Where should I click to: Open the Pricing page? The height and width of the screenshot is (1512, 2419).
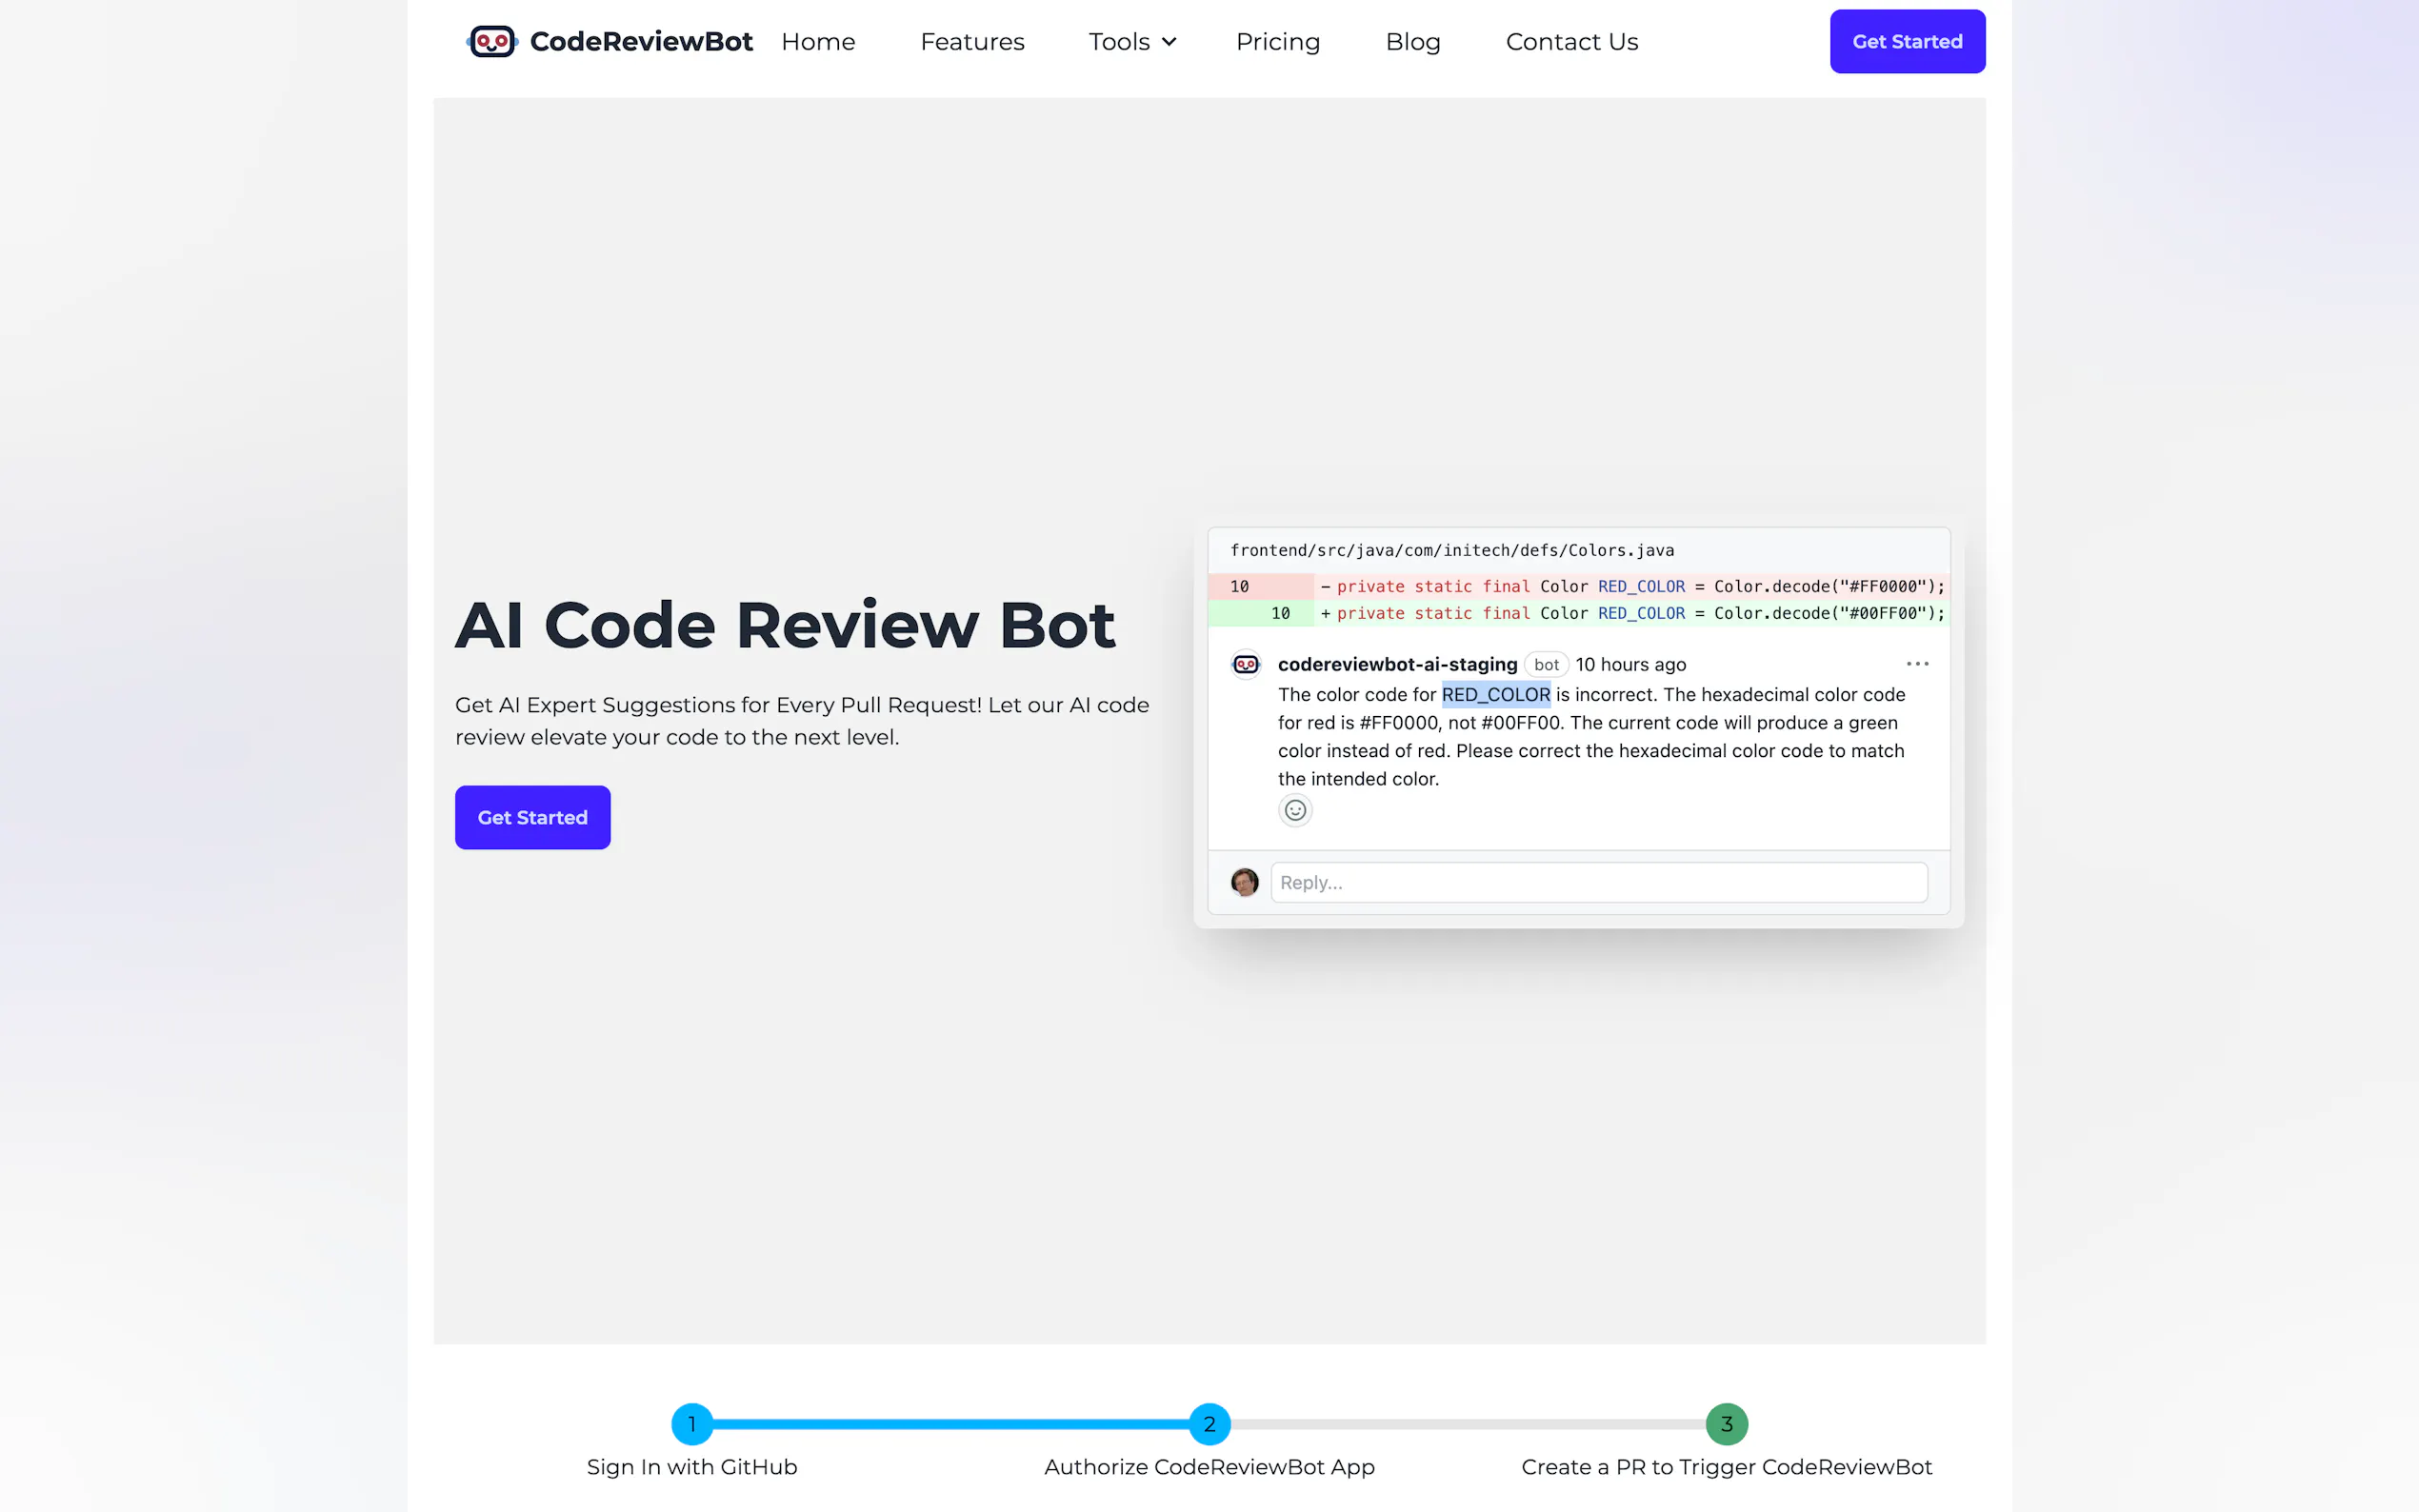click(x=1278, y=42)
